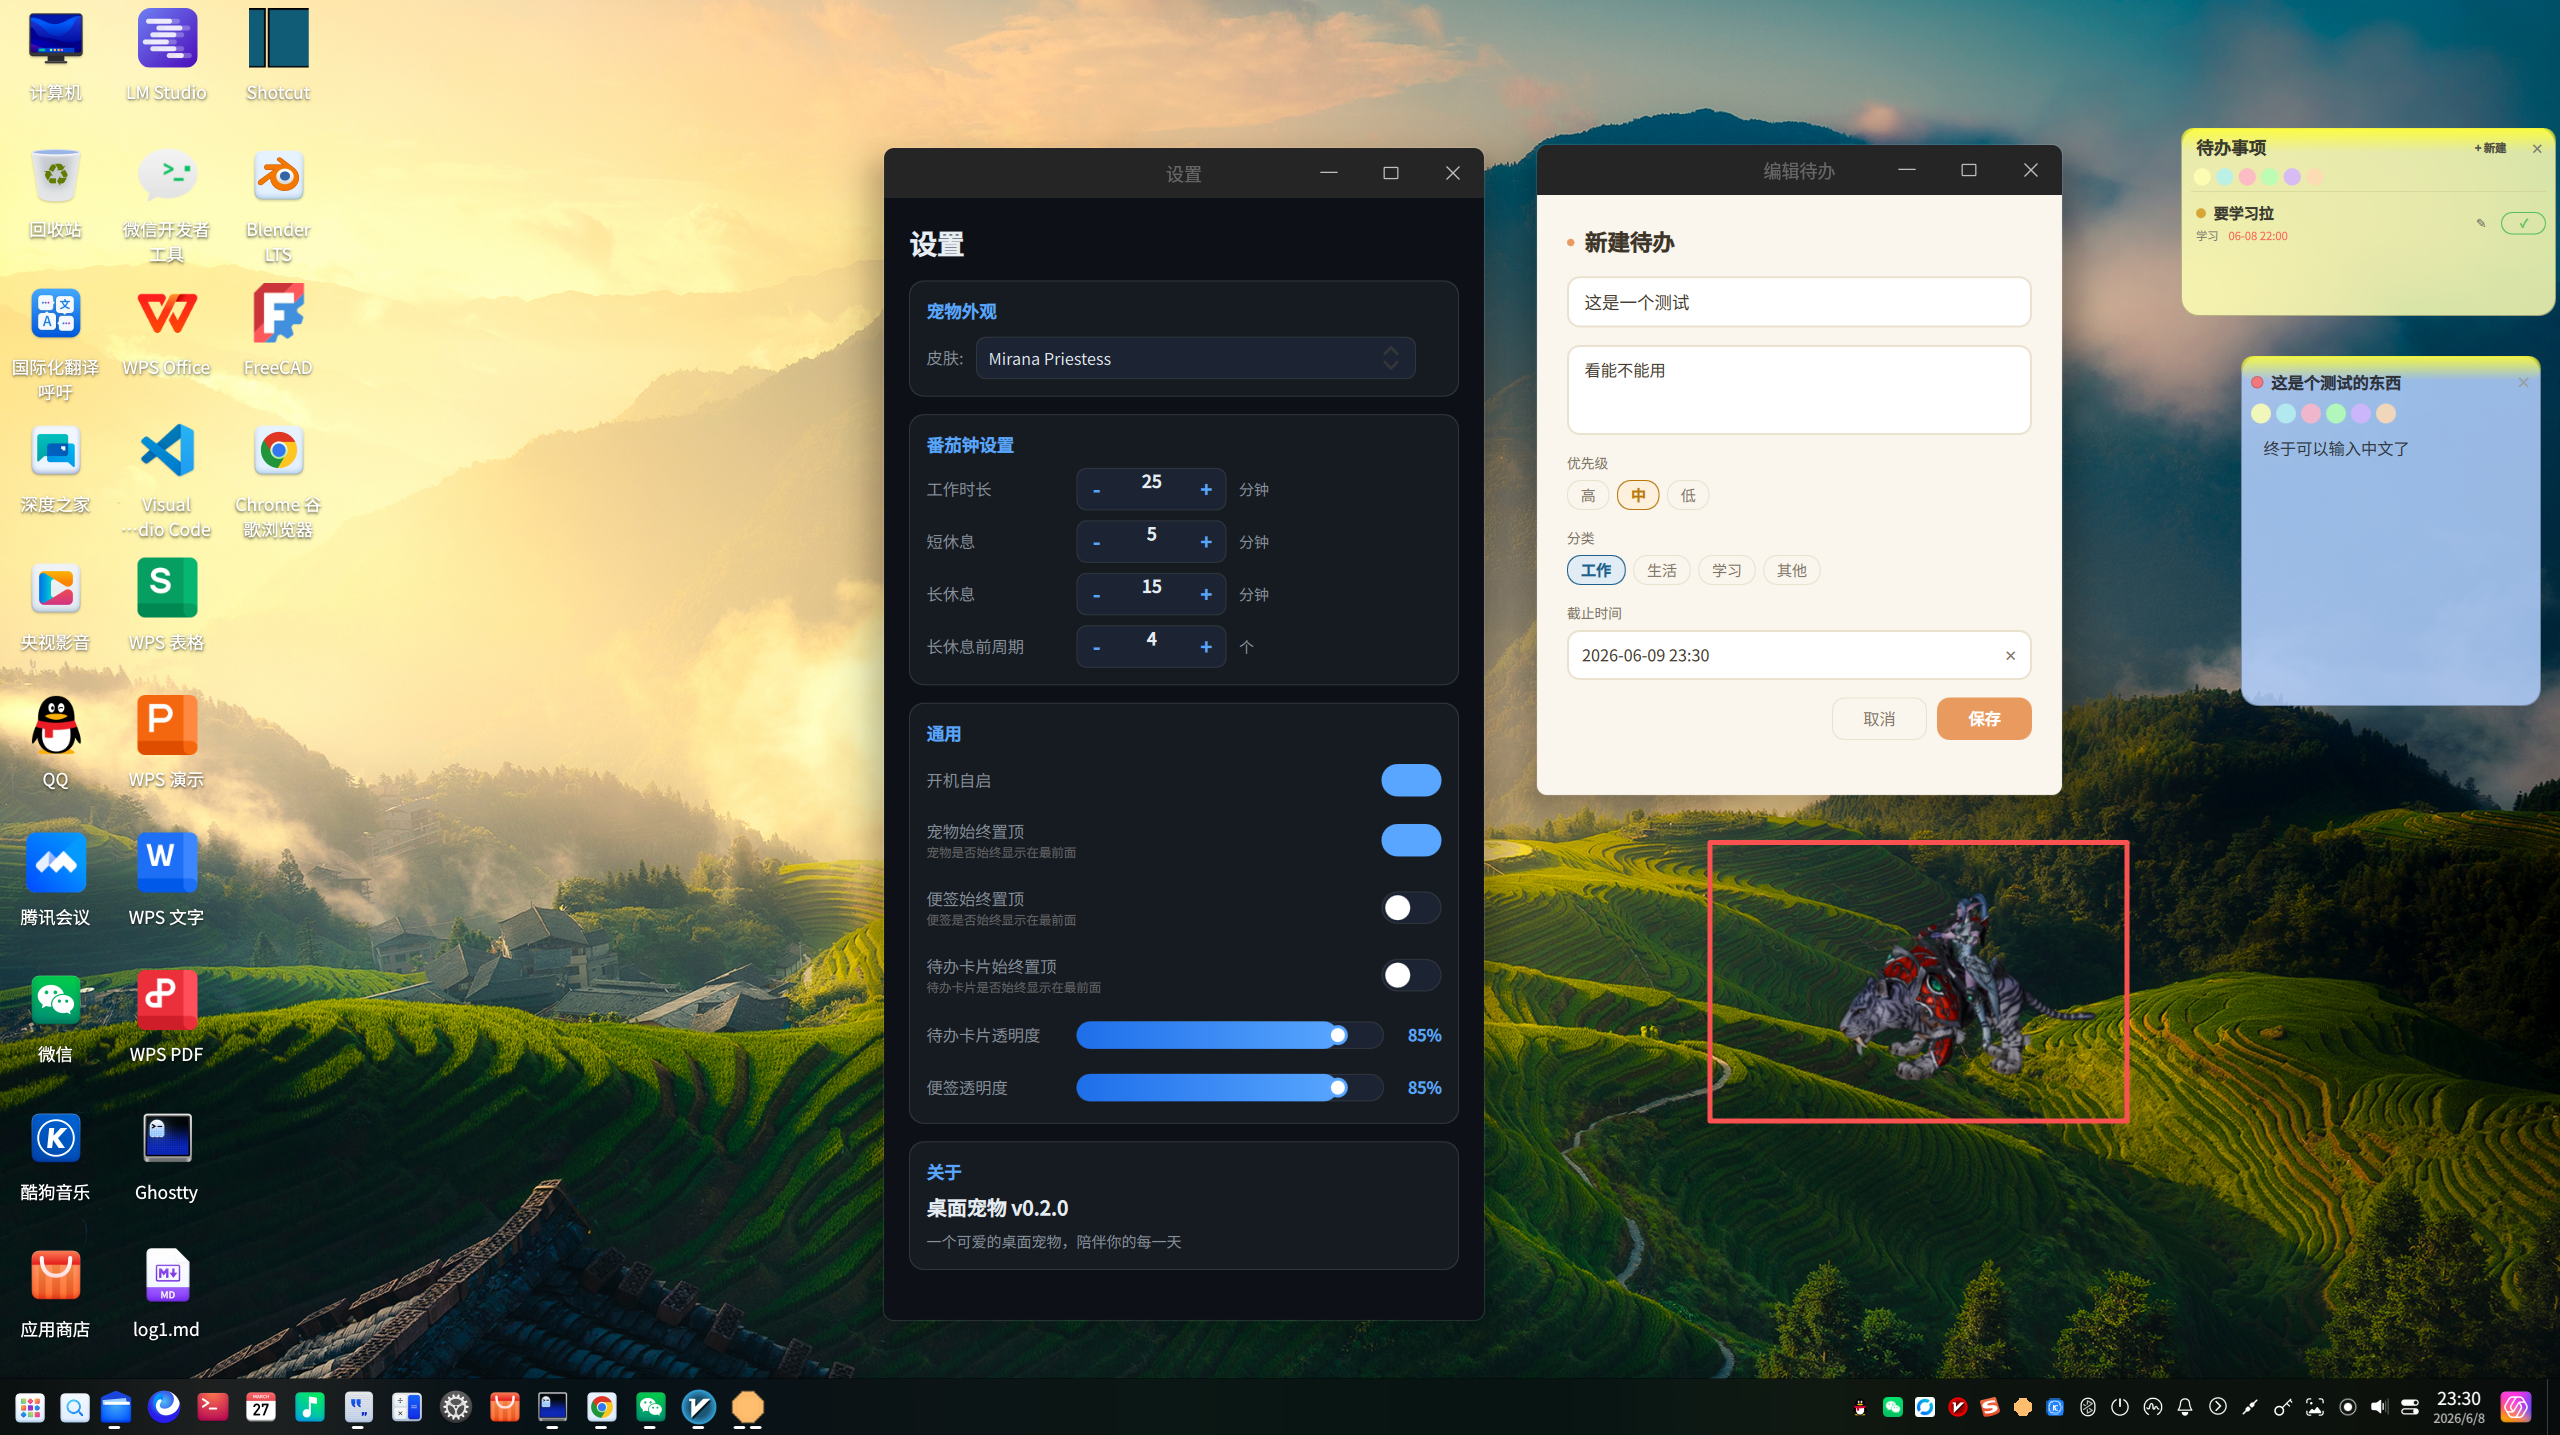Open the calendar icon in the taskbar
Image resolution: width=2560 pixels, height=1435 pixels.
[x=261, y=1408]
